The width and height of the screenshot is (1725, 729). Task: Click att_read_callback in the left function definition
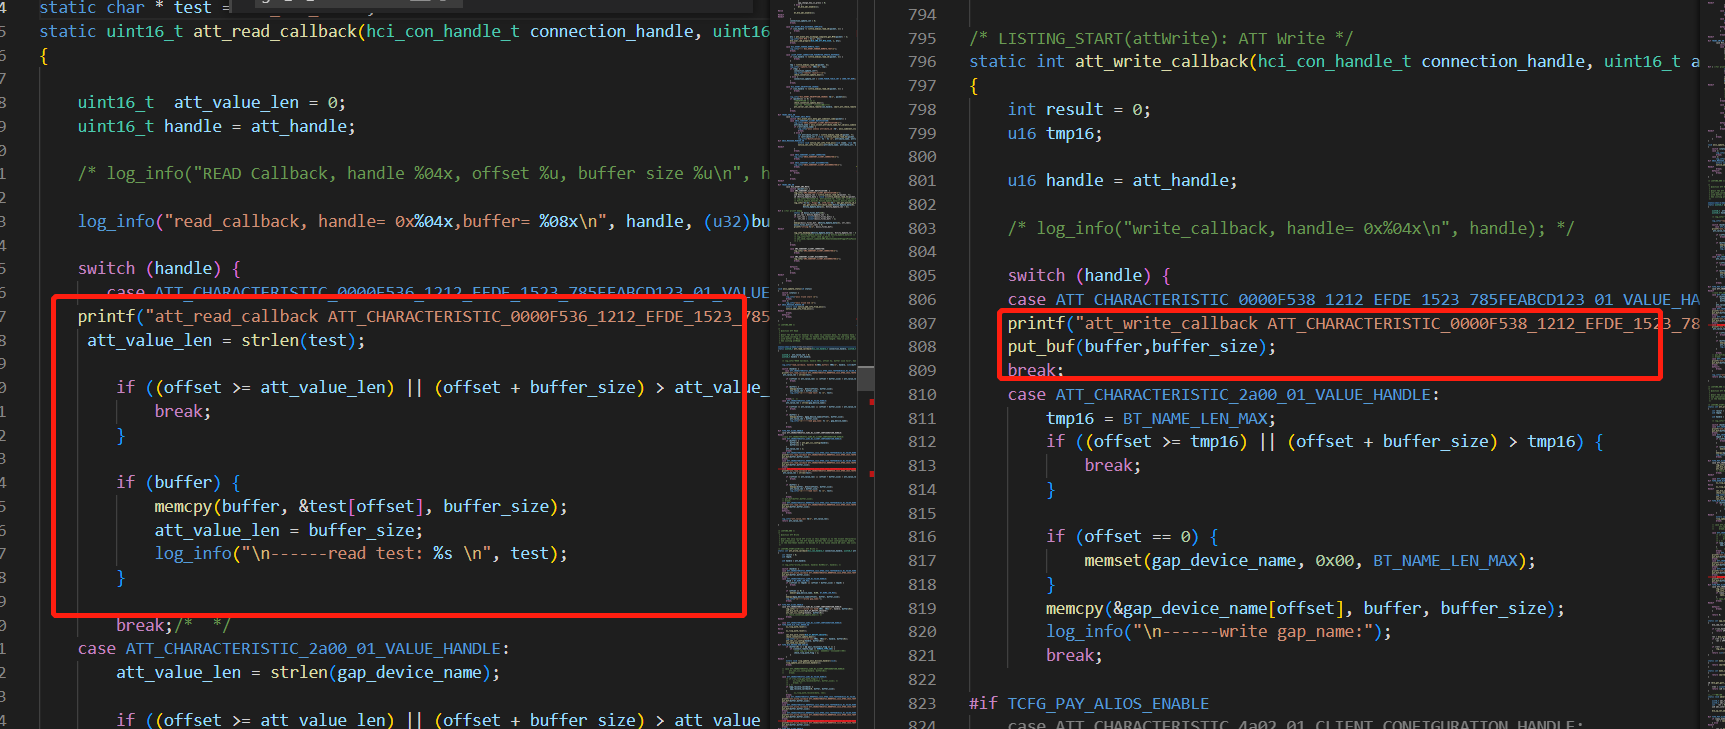pos(275,31)
